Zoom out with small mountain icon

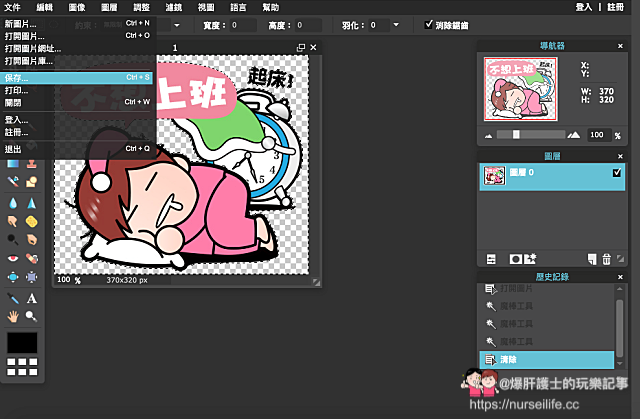488,135
